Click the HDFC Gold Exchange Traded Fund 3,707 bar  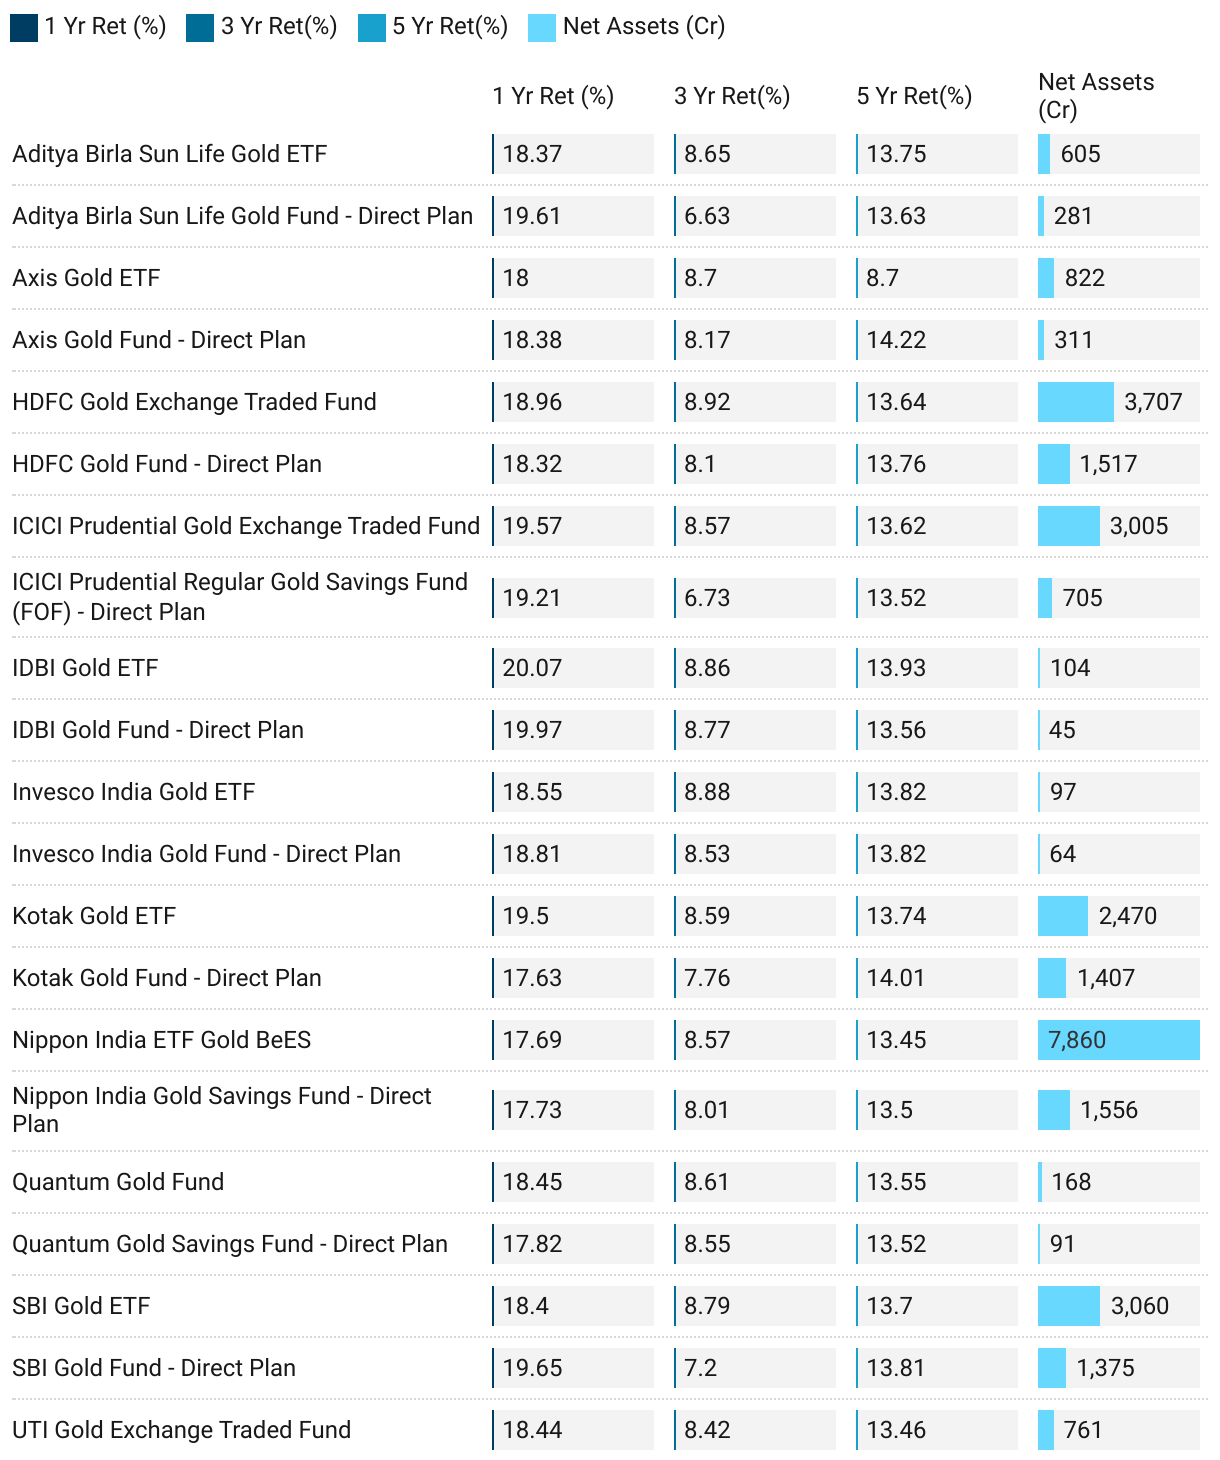pyautogui.click(x=1076, y=402)
